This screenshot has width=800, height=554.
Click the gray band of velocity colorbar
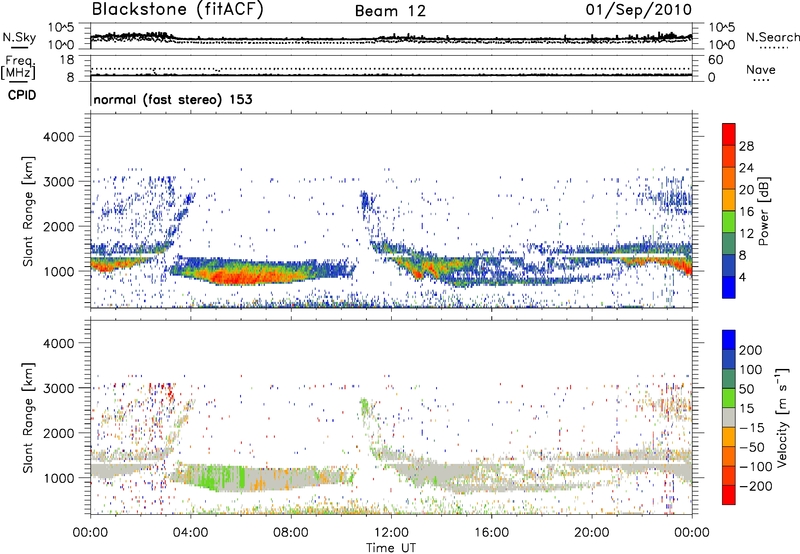pyautogui.click(x=729, y=418)
